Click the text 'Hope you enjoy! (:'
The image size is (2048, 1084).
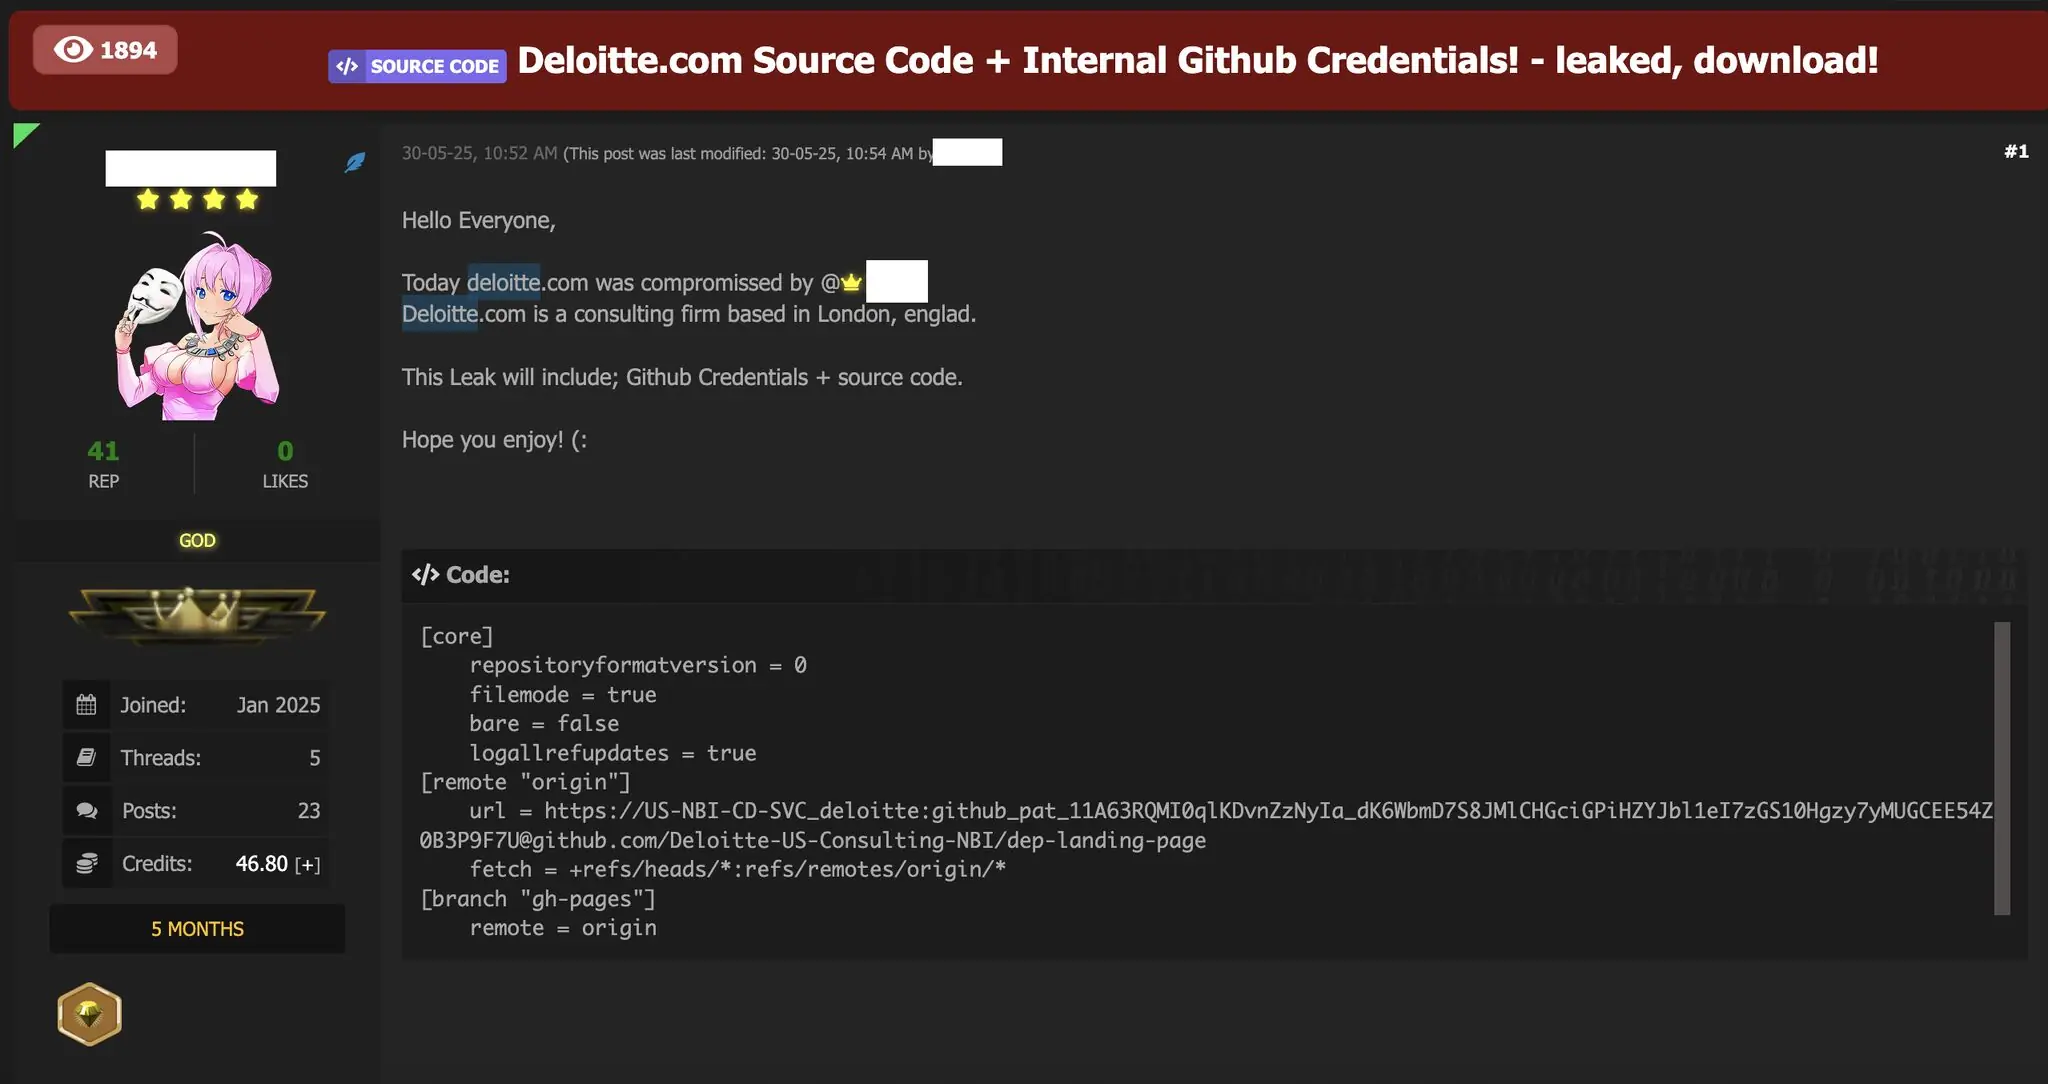[x=494, y=440]
